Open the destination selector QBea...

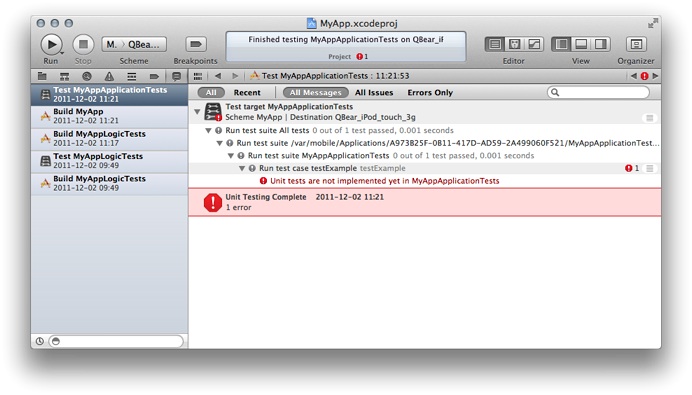(x=143, y=45)
